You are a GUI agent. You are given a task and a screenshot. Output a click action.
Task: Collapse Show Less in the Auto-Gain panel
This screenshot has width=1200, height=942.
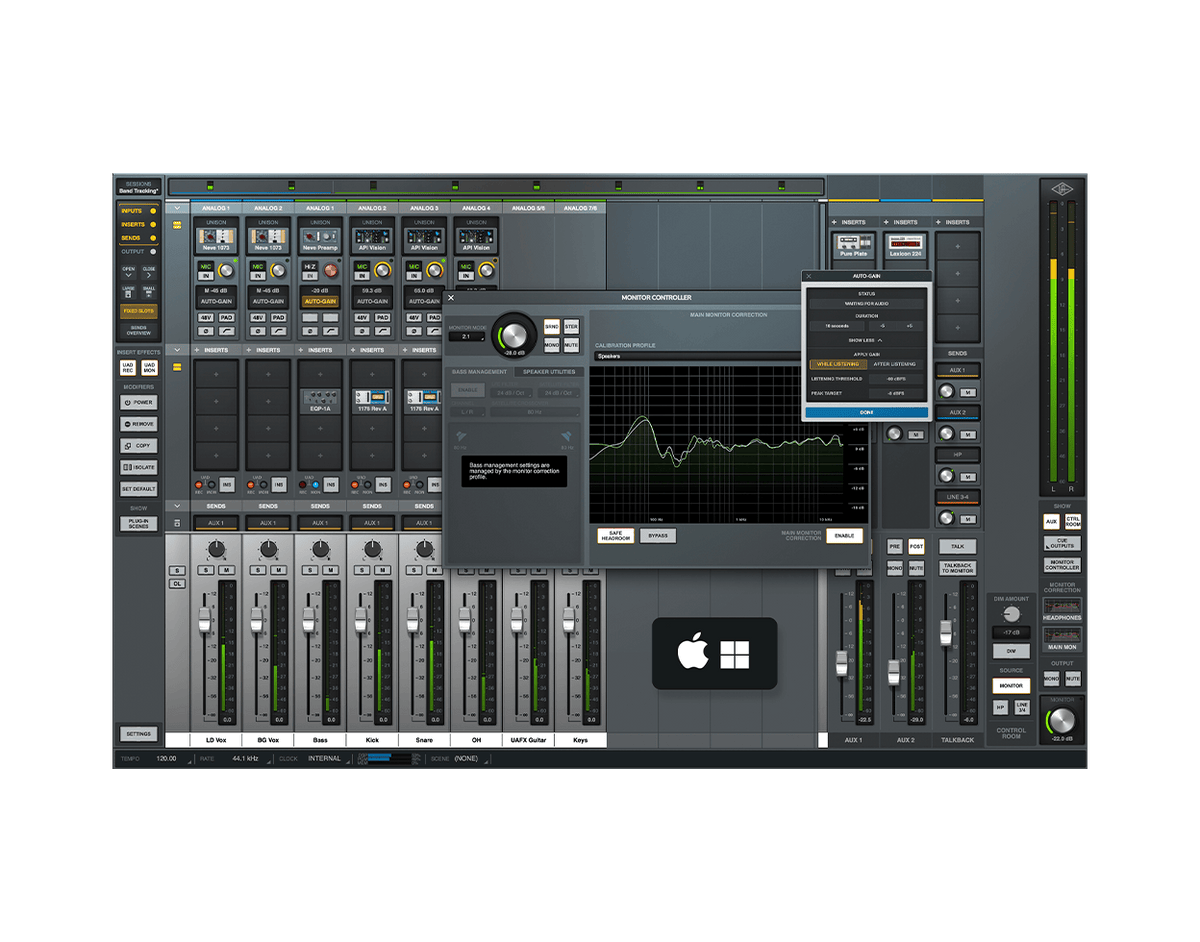[866, 340]
